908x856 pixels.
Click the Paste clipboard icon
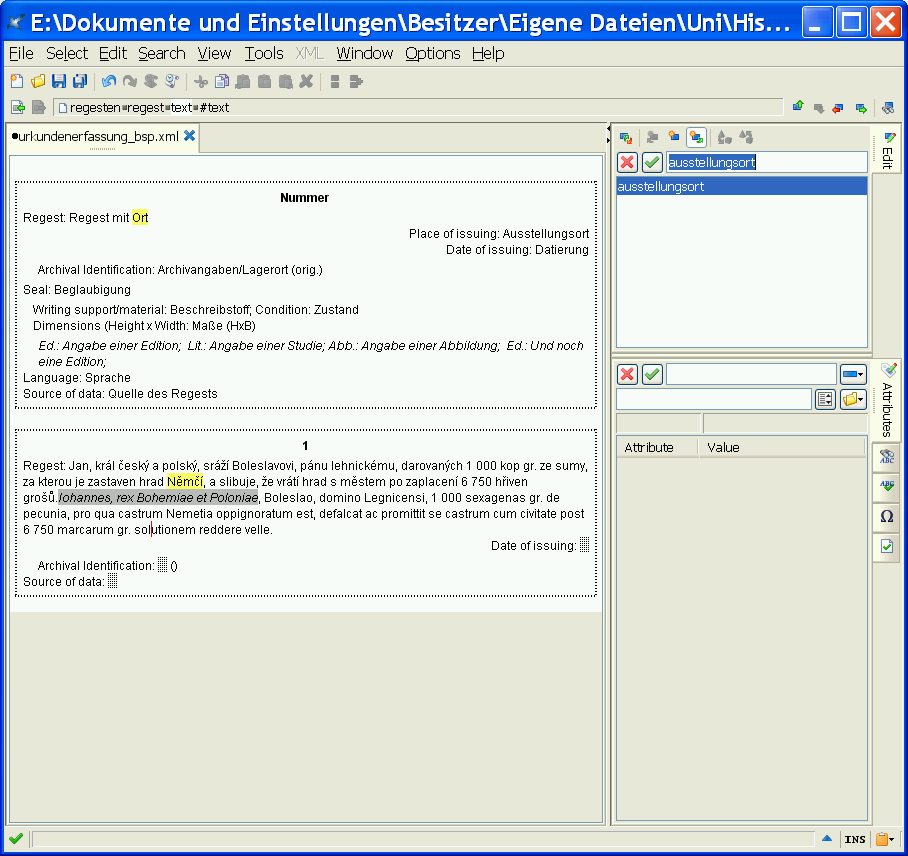pos(265,81)
